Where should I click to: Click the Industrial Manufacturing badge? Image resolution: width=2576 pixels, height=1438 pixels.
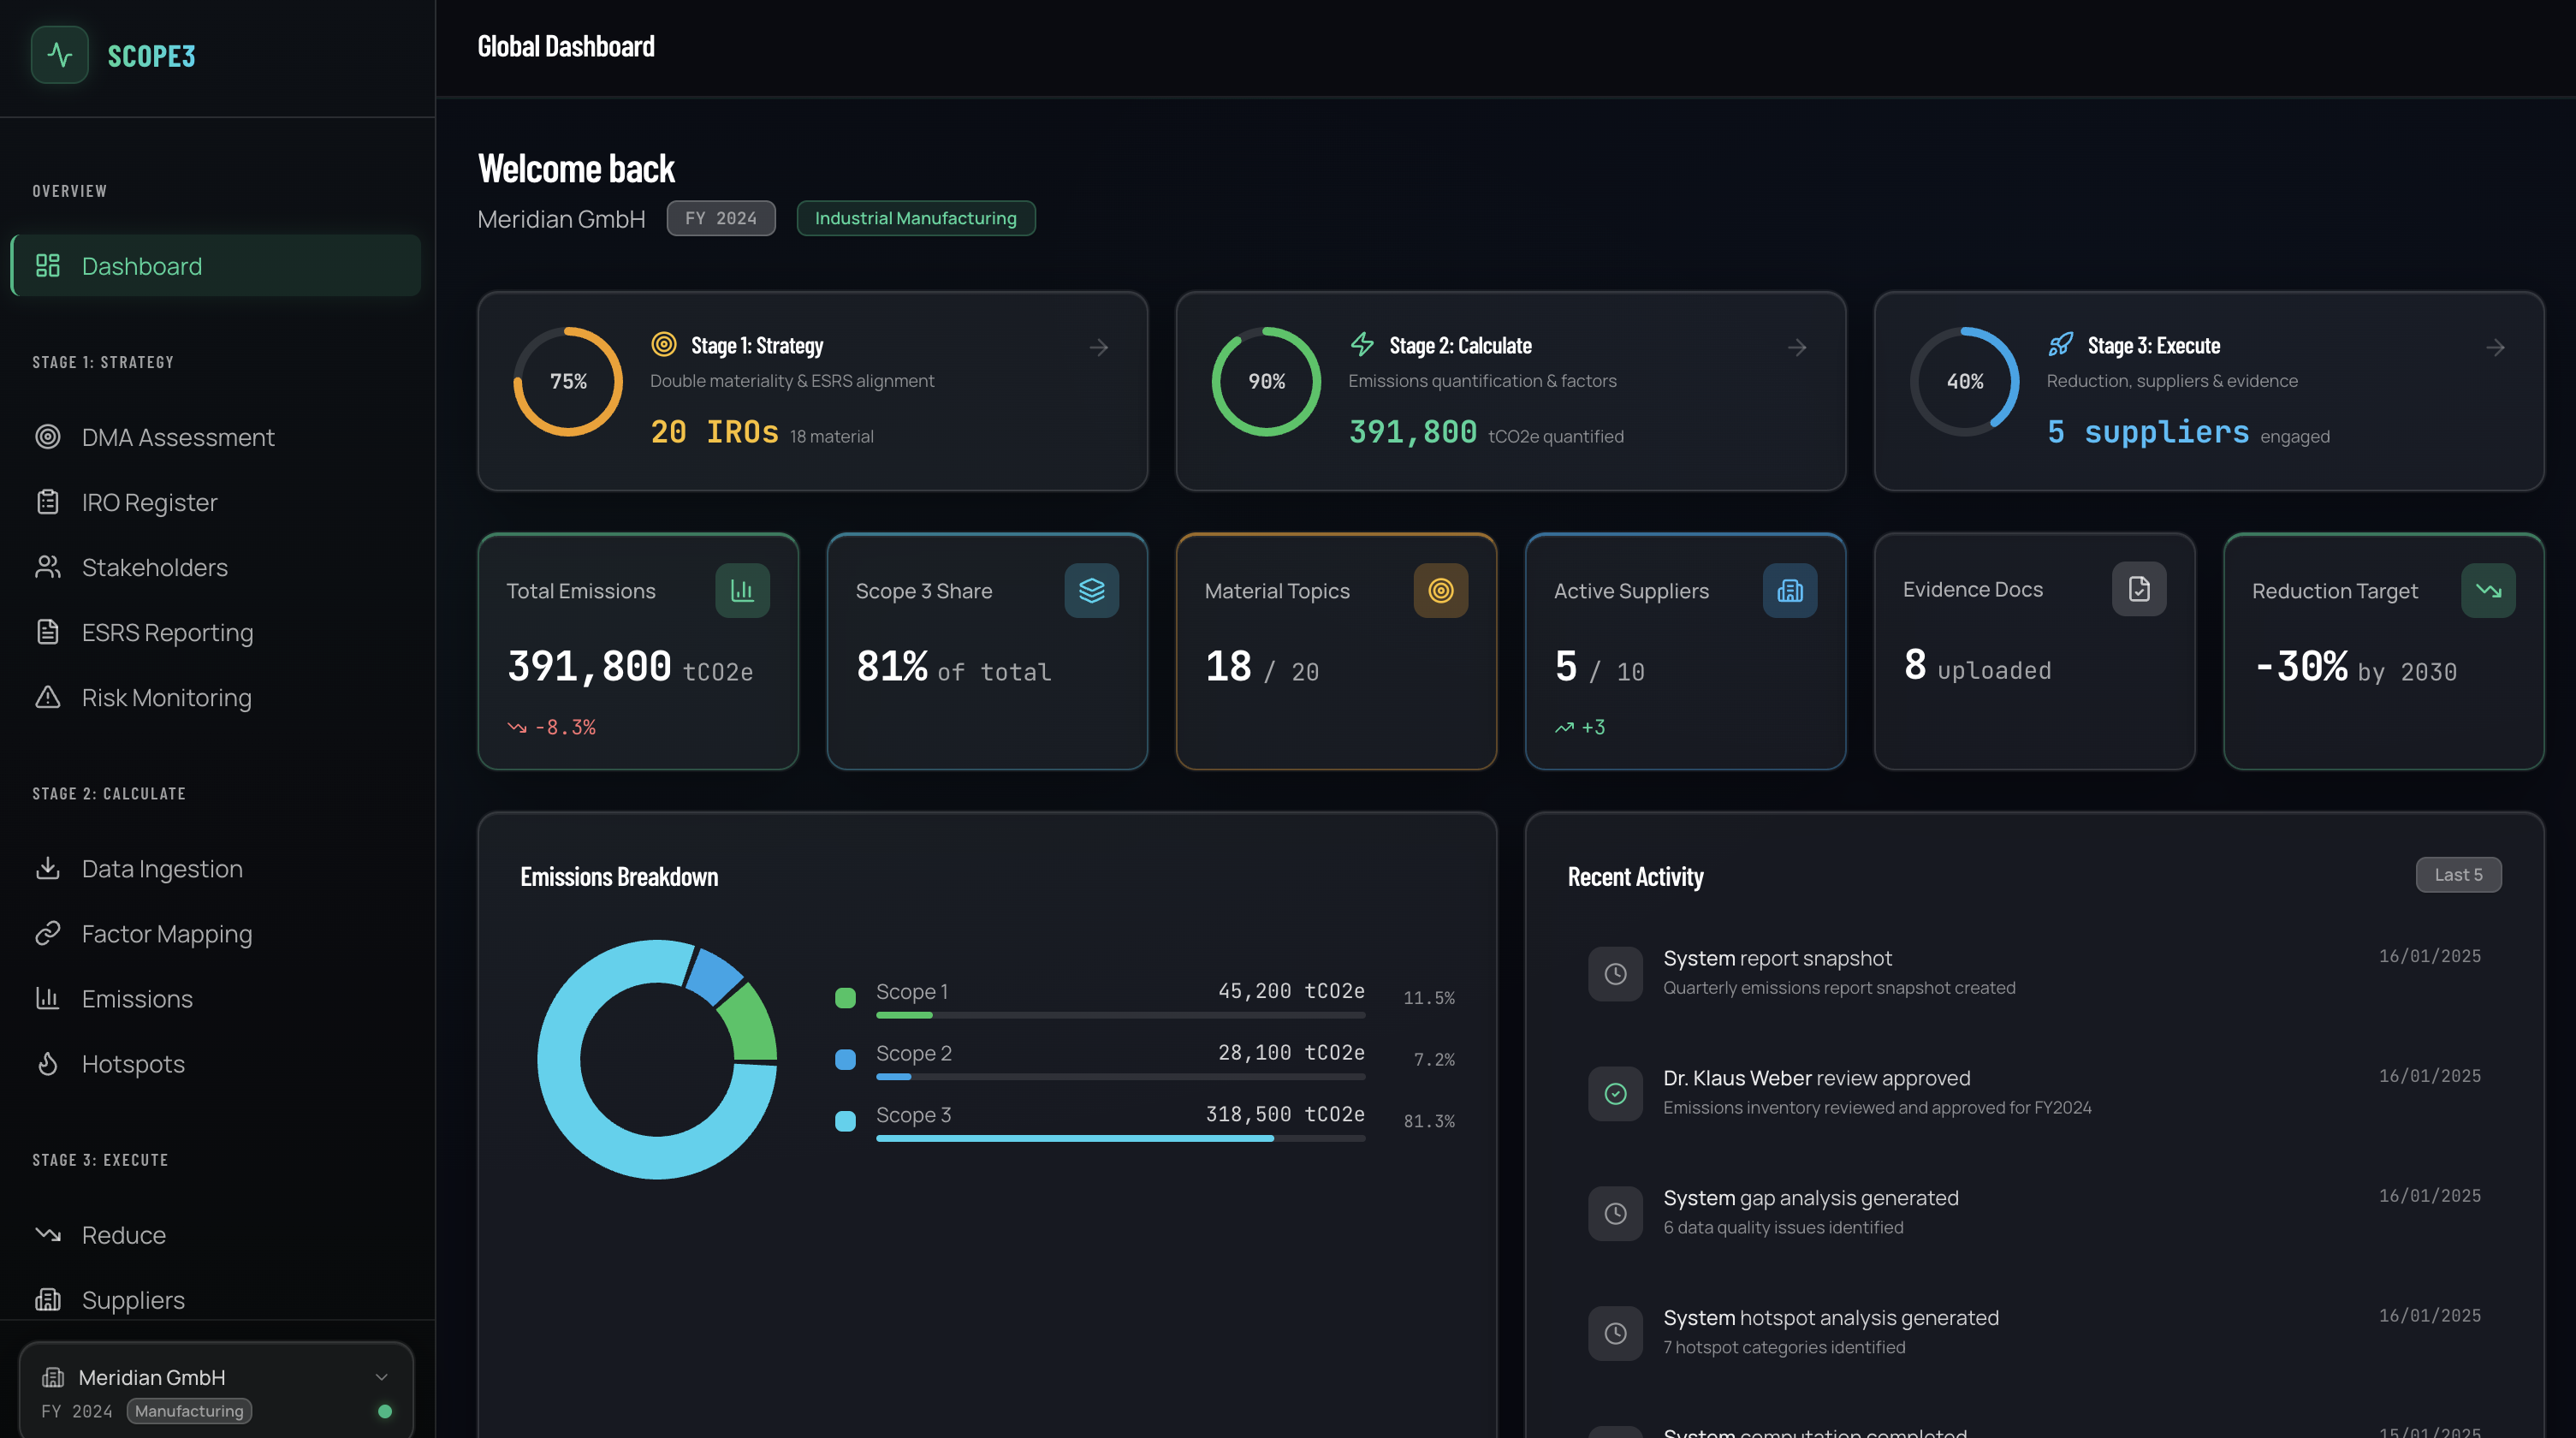[x=915, y=218]
